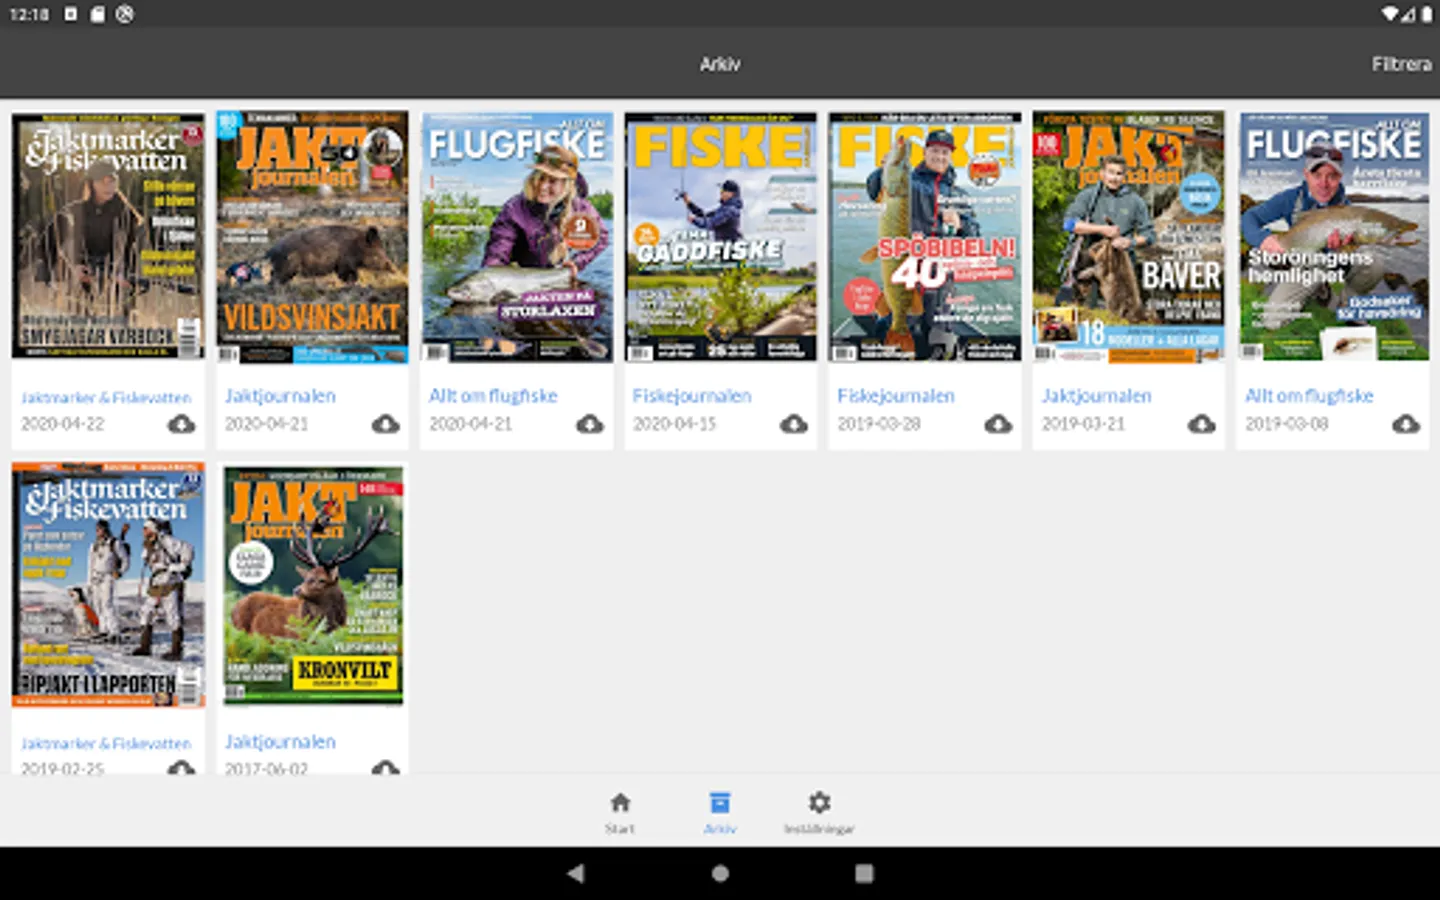Click Jaktjournalen title dated 2019-03-21
The width and height of the screenshot is (1440, 900).
tap(1097, 396)
